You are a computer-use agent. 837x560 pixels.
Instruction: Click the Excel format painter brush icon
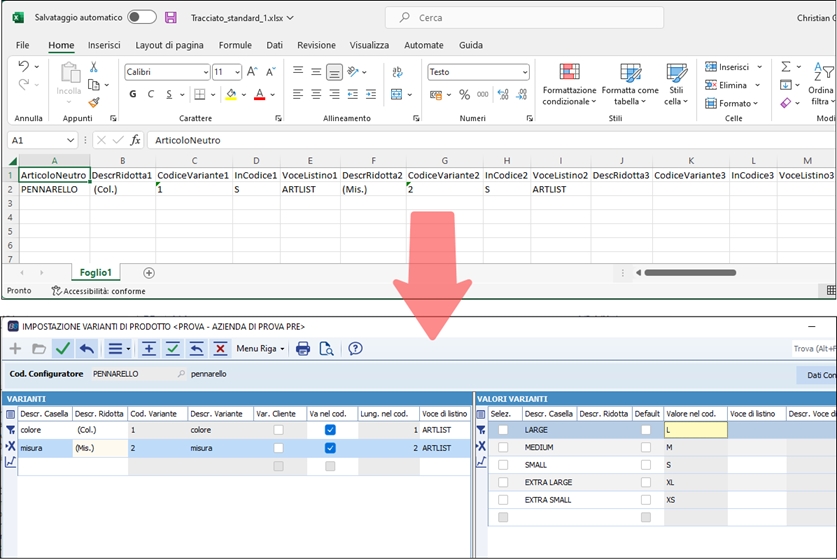tap(94, 102)
